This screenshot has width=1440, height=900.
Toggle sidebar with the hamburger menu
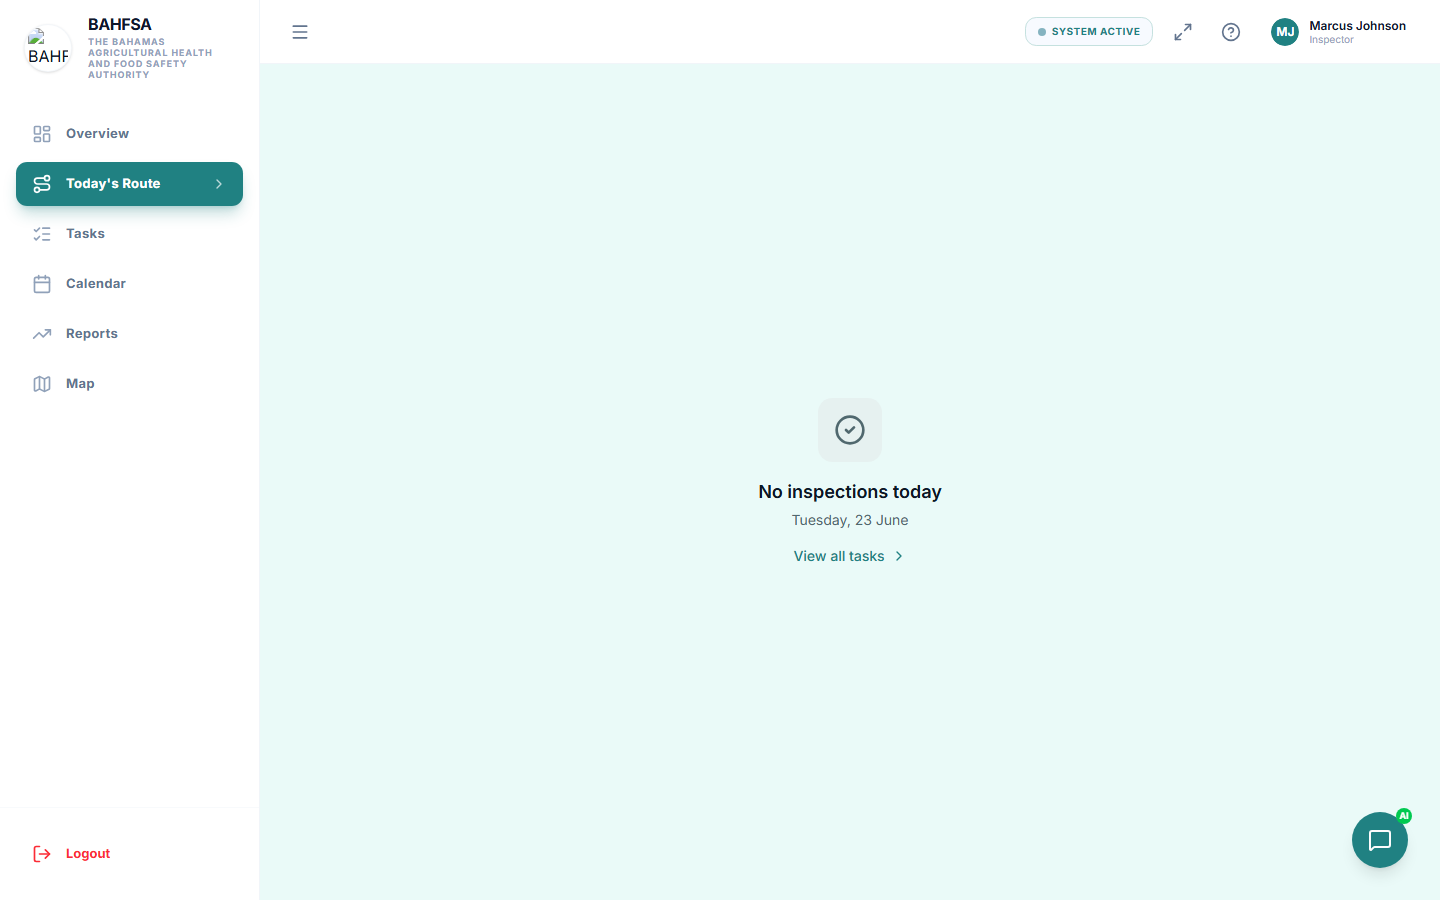[300, 32]
